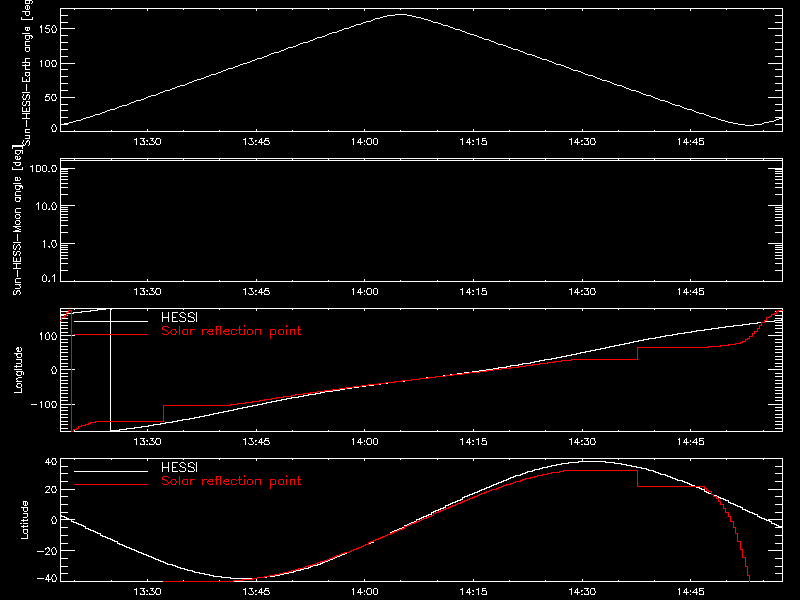The height and width of the screenshot is (600, 800).
Task: Select the 100 tick on Earth angle plot
Action: tap(47, 63)
